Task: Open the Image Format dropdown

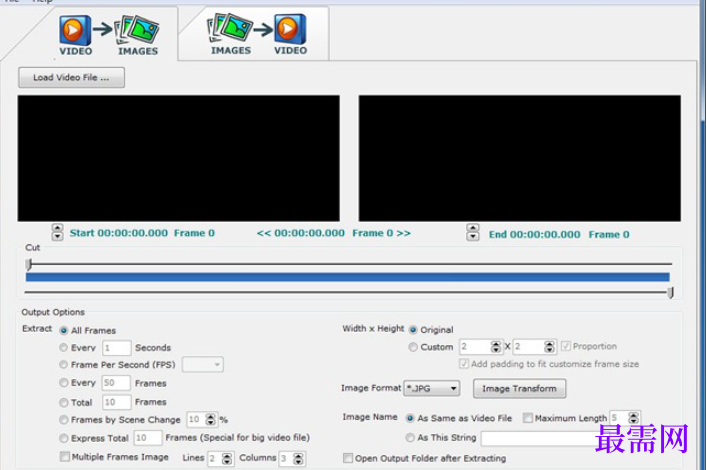Action: pos(432,388)
